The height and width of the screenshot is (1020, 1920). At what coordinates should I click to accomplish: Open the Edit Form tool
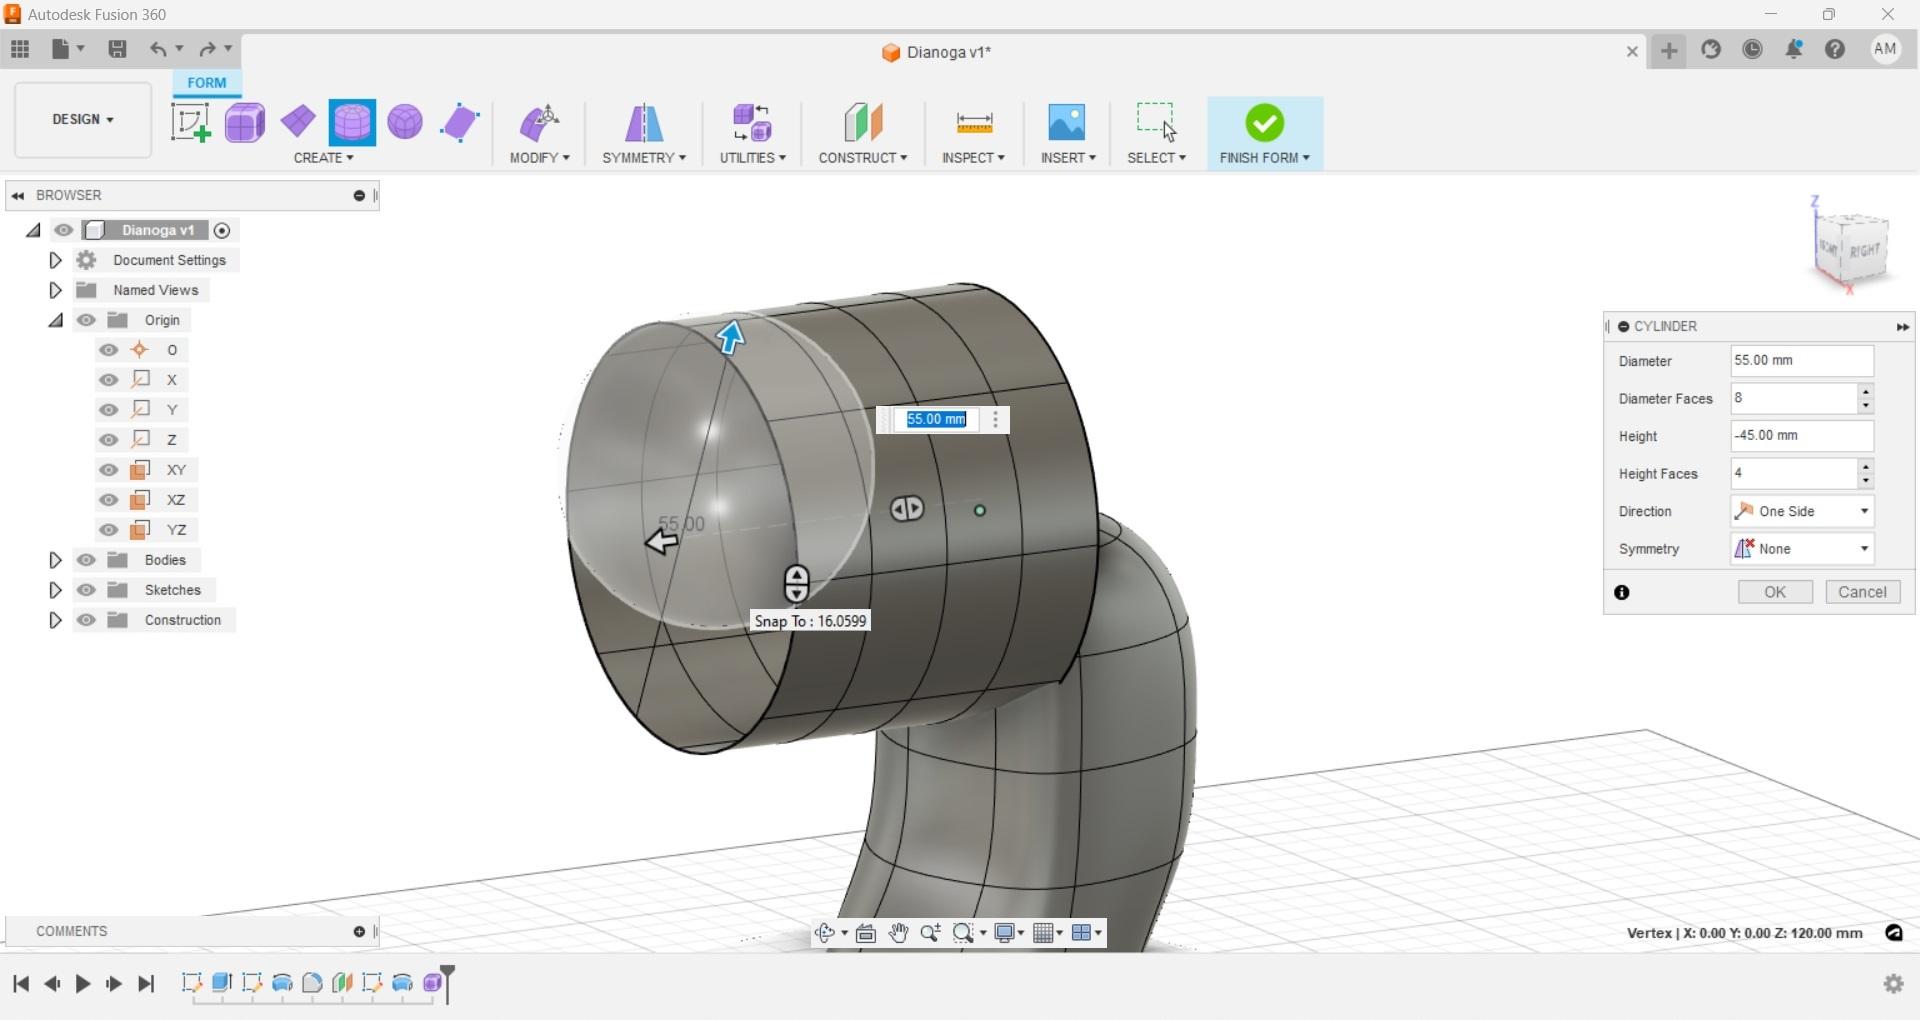539,122
